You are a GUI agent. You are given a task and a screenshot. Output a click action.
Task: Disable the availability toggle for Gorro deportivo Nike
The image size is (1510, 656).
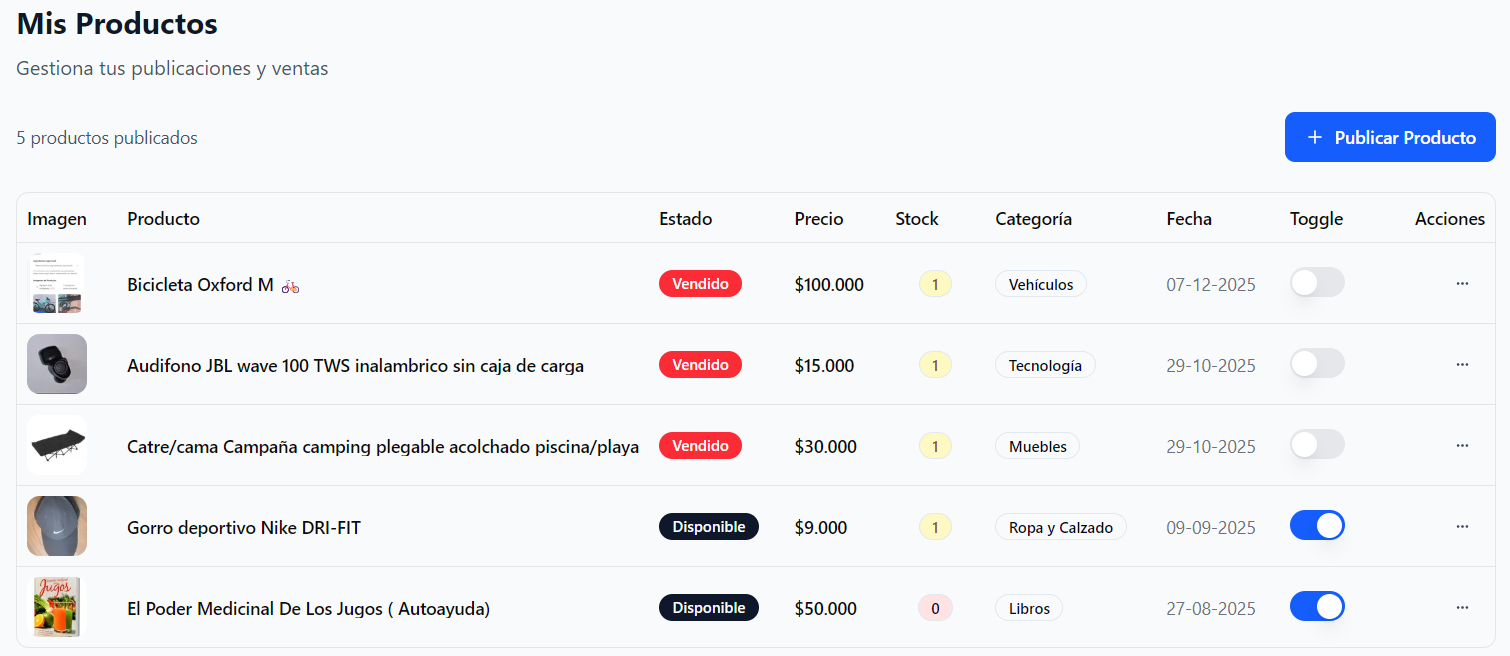point(1317,525)
